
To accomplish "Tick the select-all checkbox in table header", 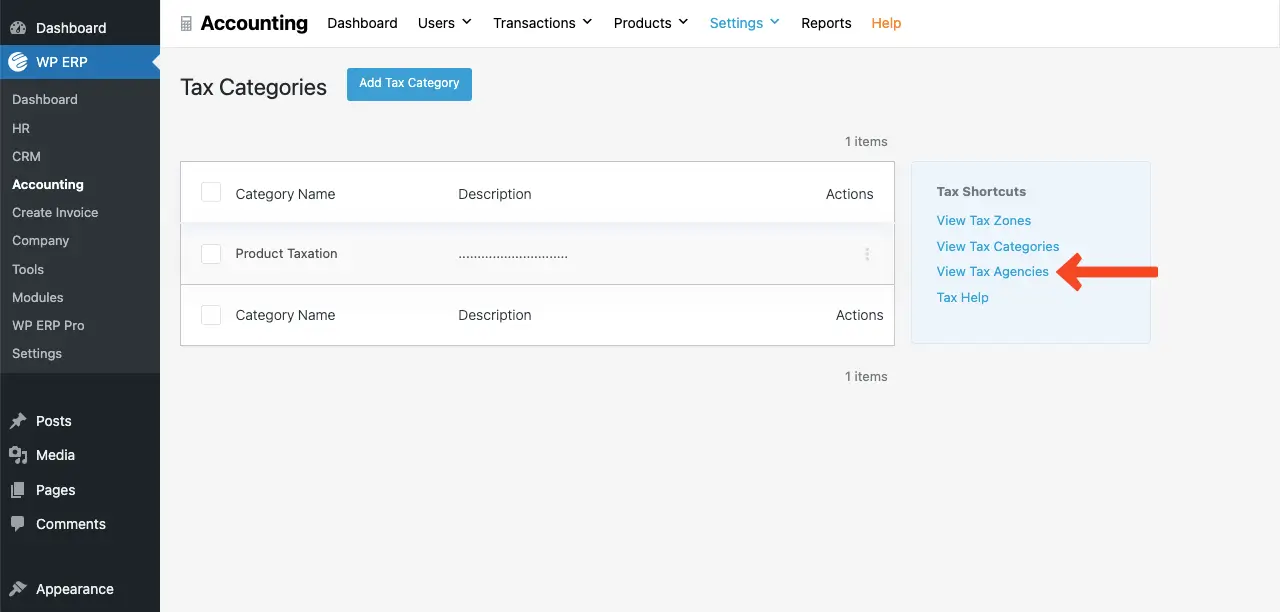I will pos(211,192).
